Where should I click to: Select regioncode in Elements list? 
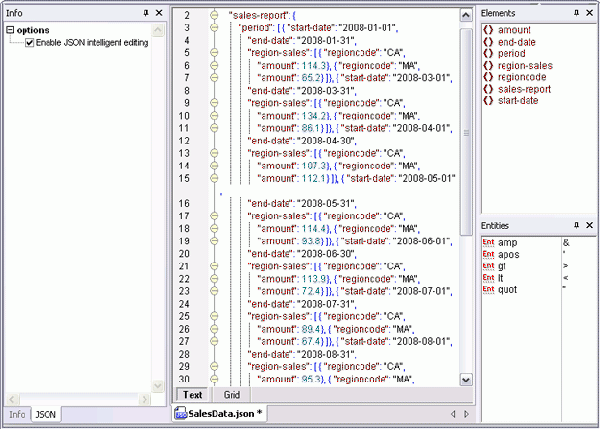tap(522, 77)
